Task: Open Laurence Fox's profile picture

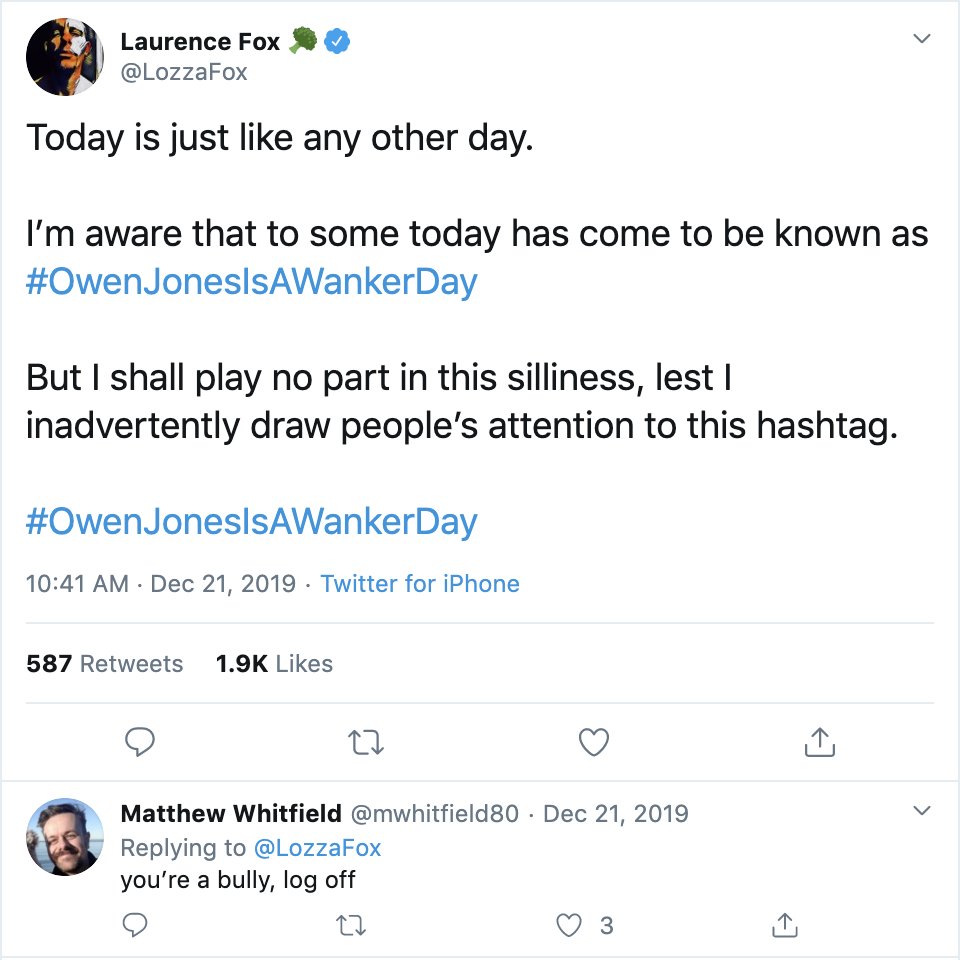Action: [65, 57]
